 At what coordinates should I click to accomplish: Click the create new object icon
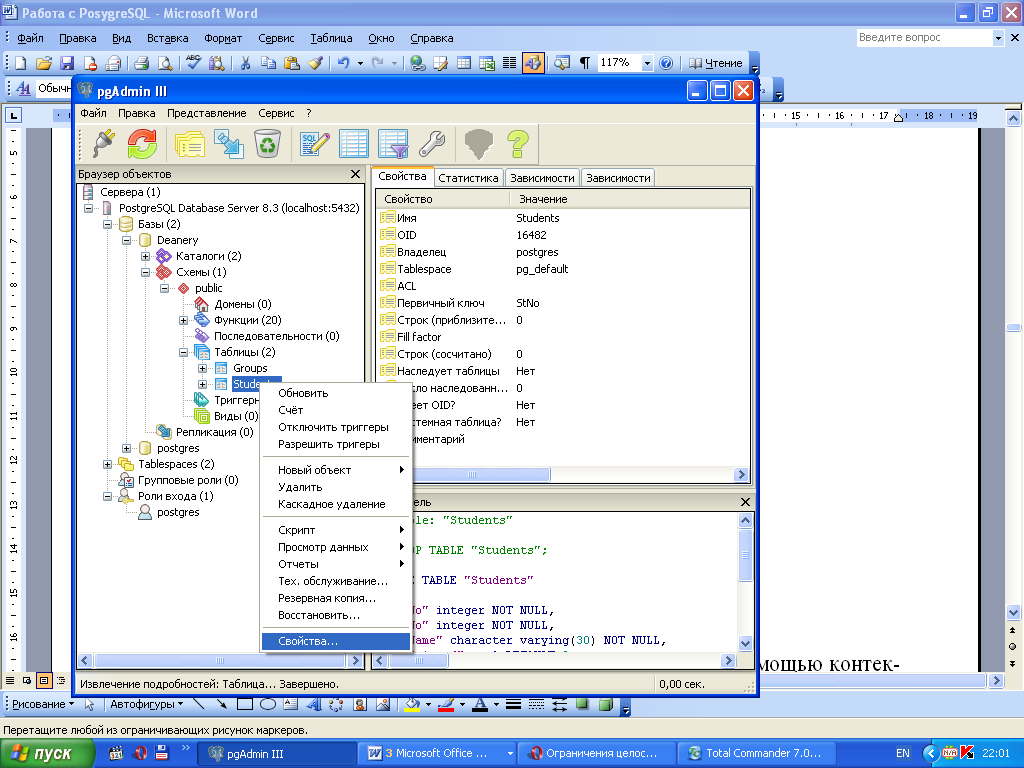coord(229,144)
